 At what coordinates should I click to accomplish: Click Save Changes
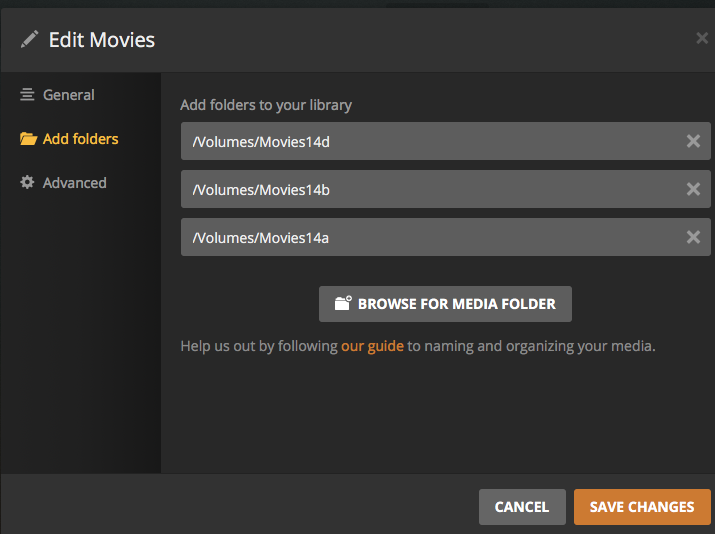[x=641, y=507]
